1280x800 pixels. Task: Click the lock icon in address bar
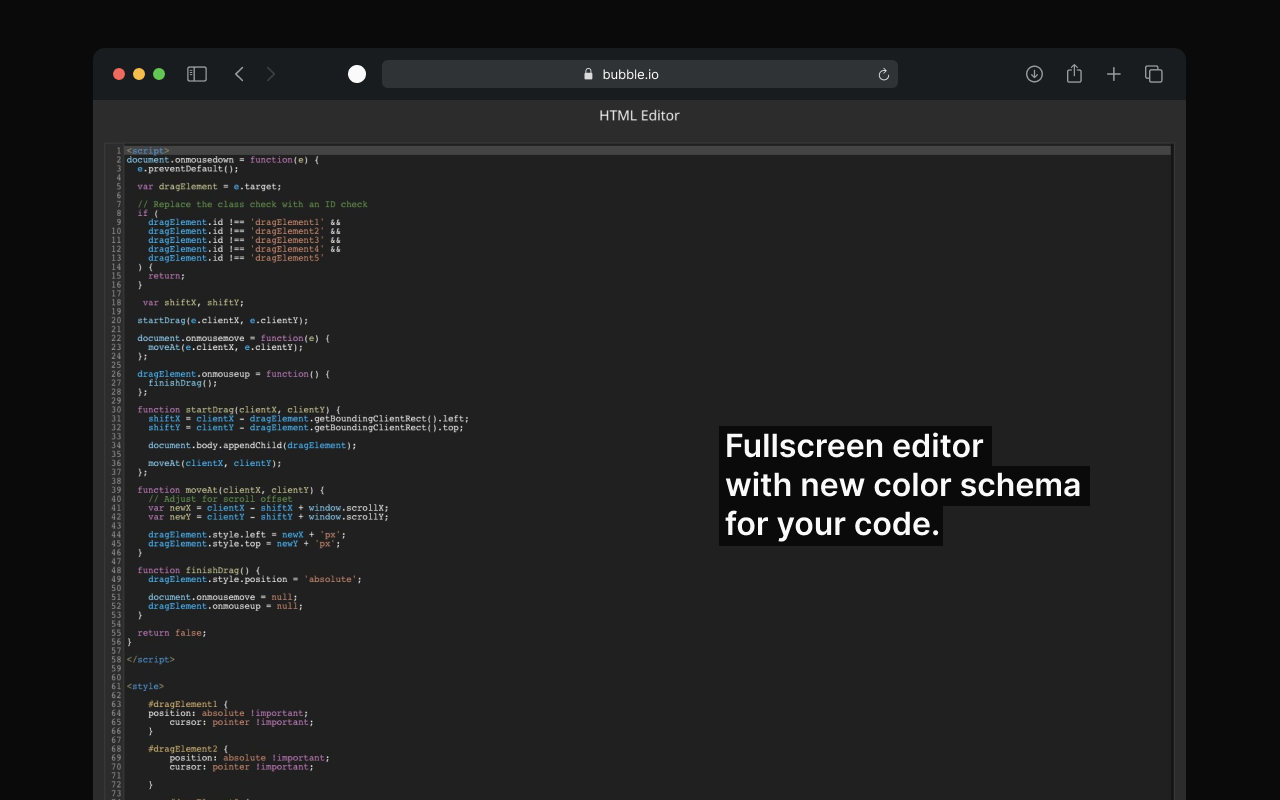tap(589, 74)
